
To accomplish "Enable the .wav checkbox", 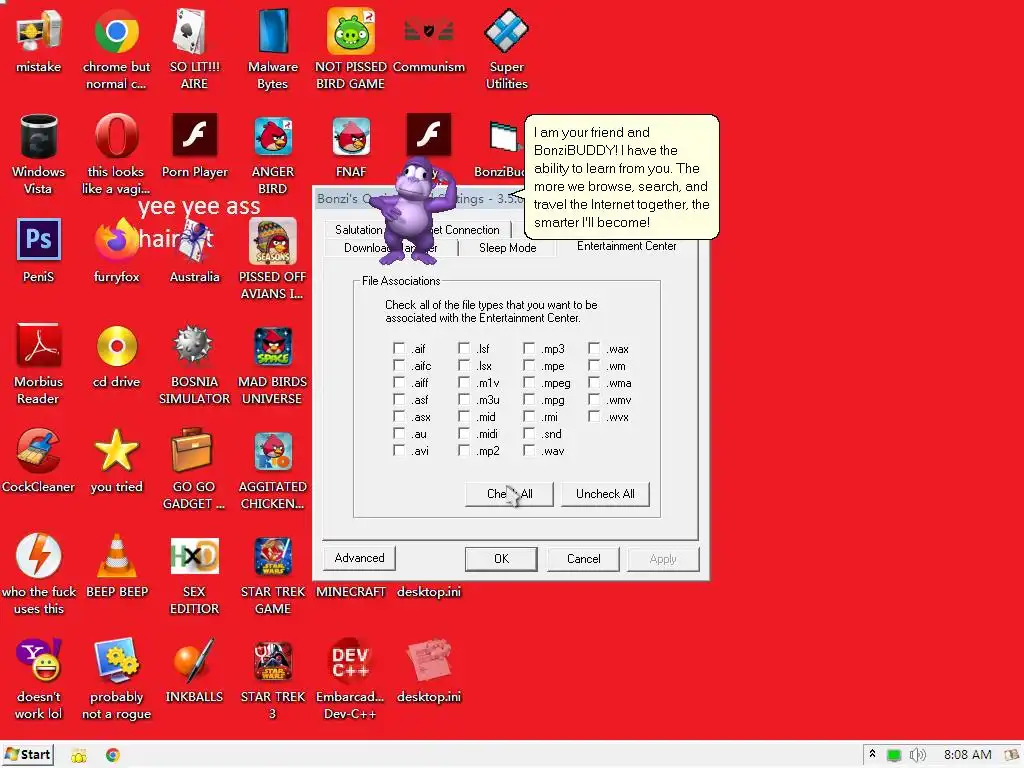I will click(x=529, y=450).
